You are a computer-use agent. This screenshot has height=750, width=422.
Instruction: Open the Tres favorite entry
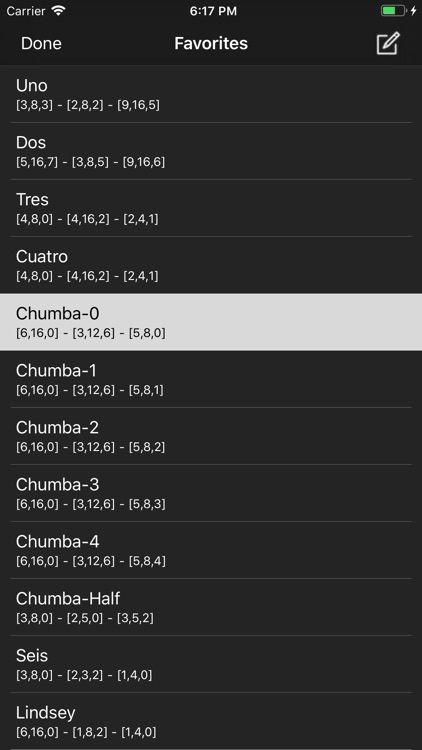[211, 208]
